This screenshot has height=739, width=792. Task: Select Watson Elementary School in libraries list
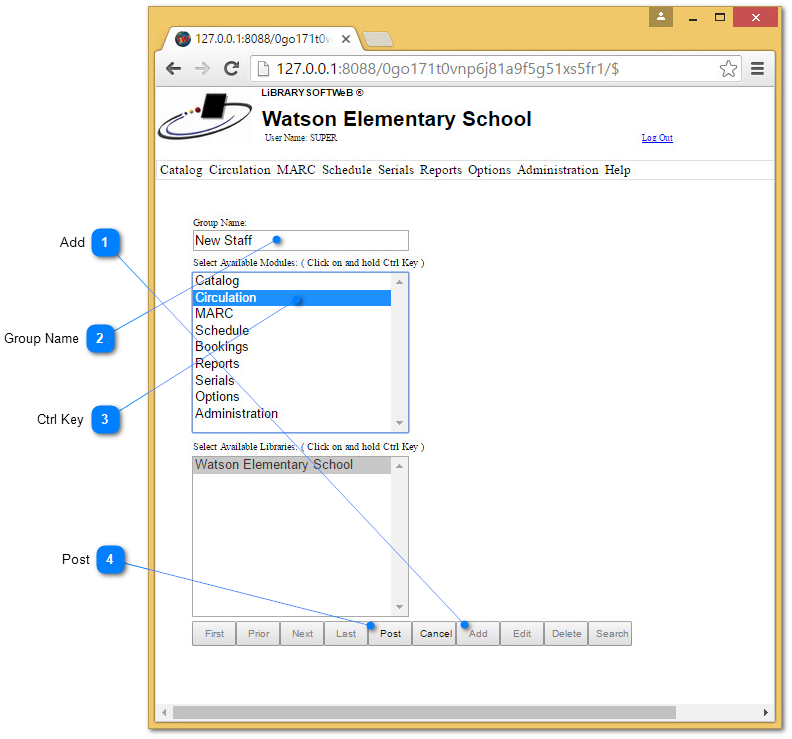pyautogui.click(x=274, y=465)
